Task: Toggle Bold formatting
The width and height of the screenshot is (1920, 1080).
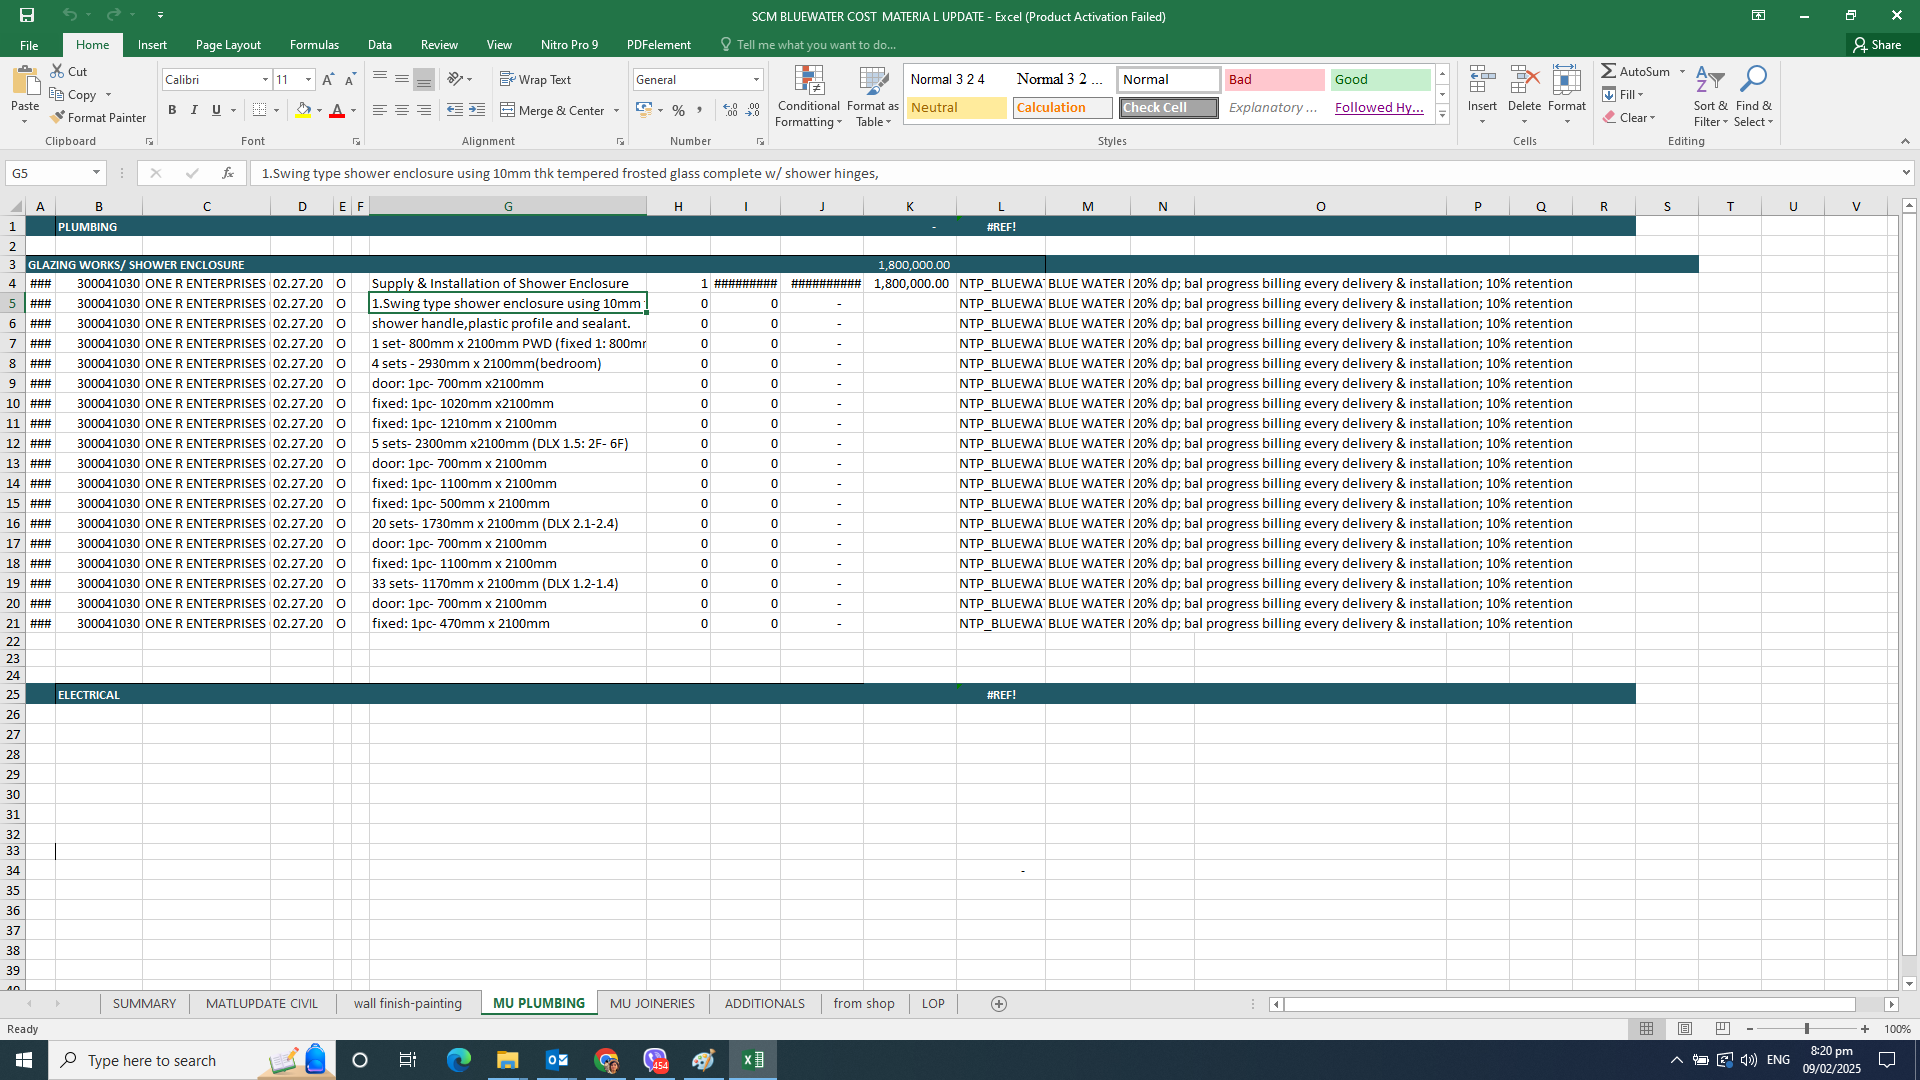Action: (172, 110)
